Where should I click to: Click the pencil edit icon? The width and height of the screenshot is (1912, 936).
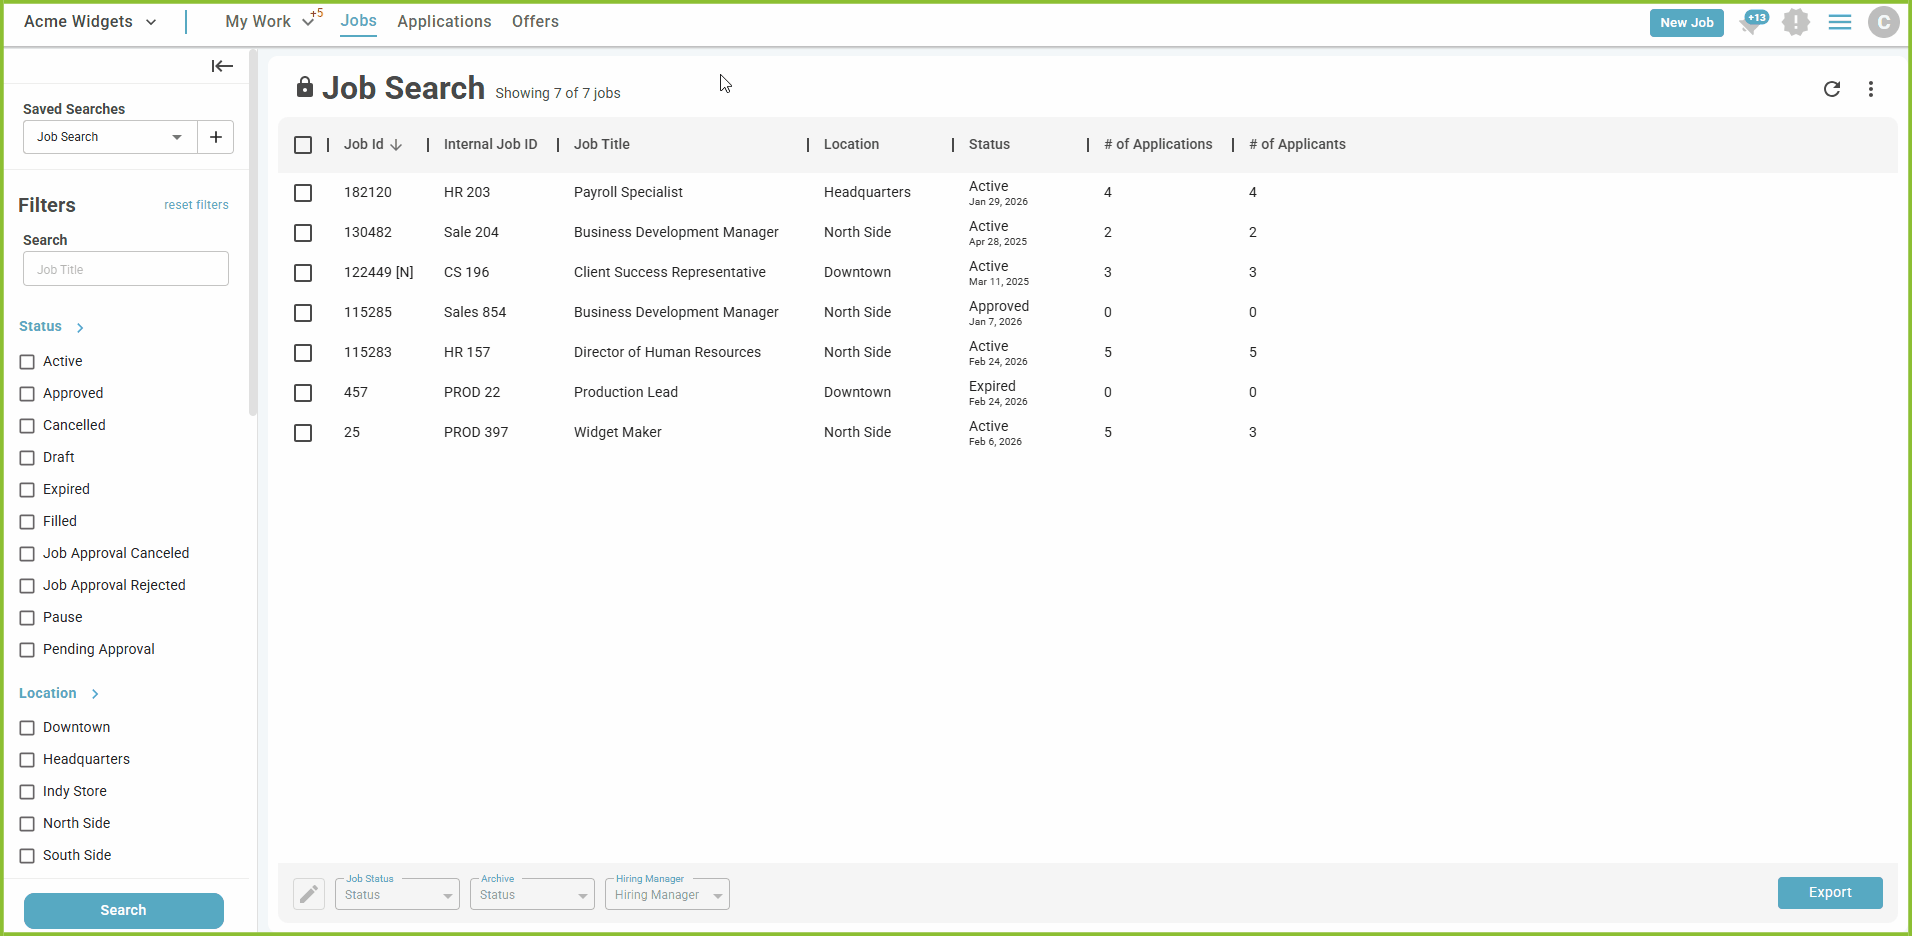tap(309, 894)
